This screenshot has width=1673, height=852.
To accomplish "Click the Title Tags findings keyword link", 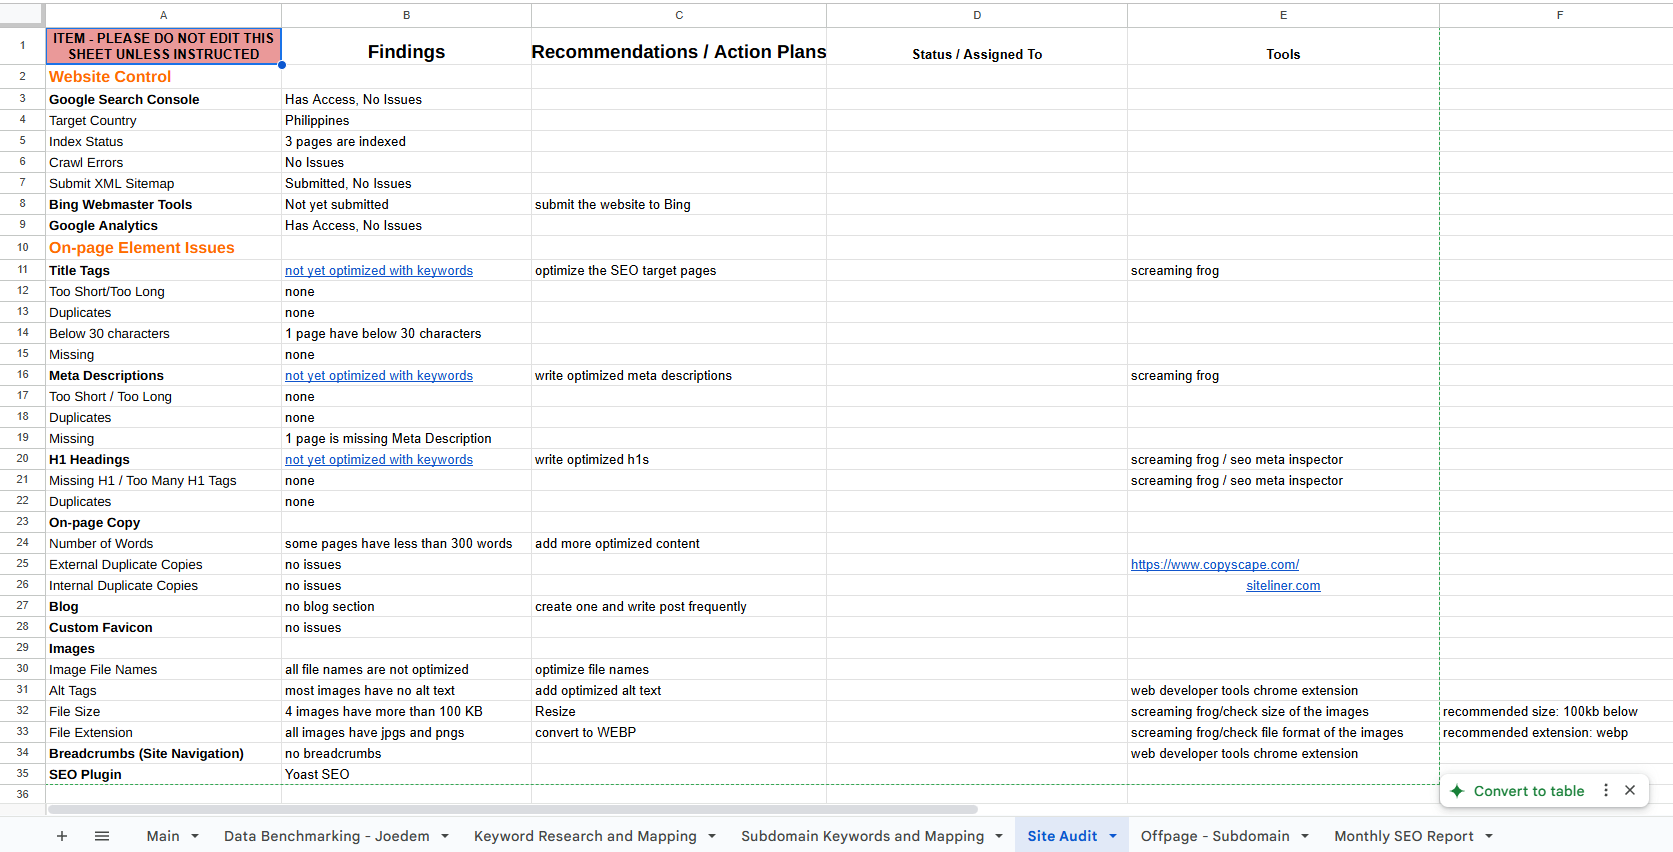I will [379, 271].
